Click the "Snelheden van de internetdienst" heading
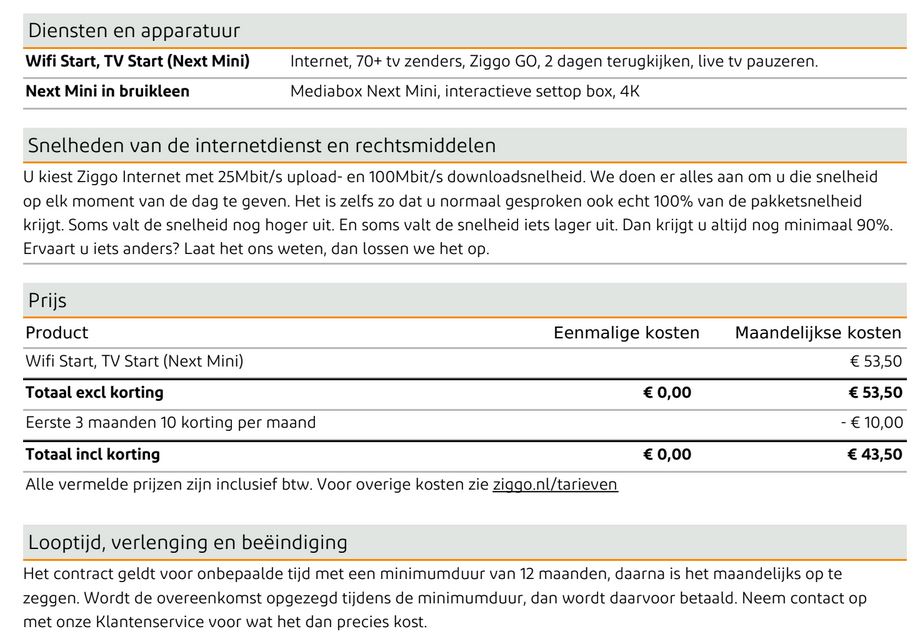Viewport: 924px width, 637px height. tap(262, 146)
